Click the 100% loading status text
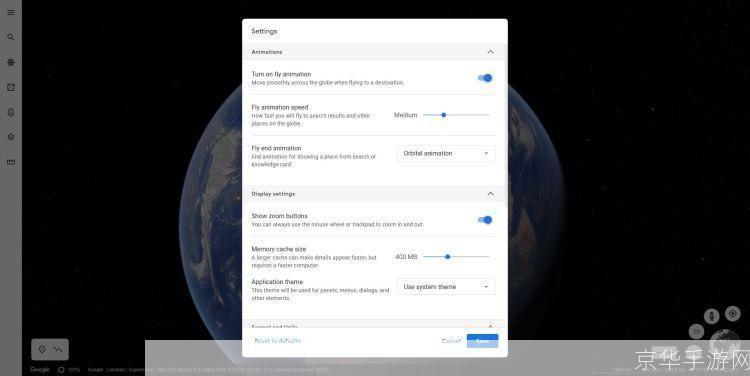This screenshot has height=376, width=750. pos(74,370)
